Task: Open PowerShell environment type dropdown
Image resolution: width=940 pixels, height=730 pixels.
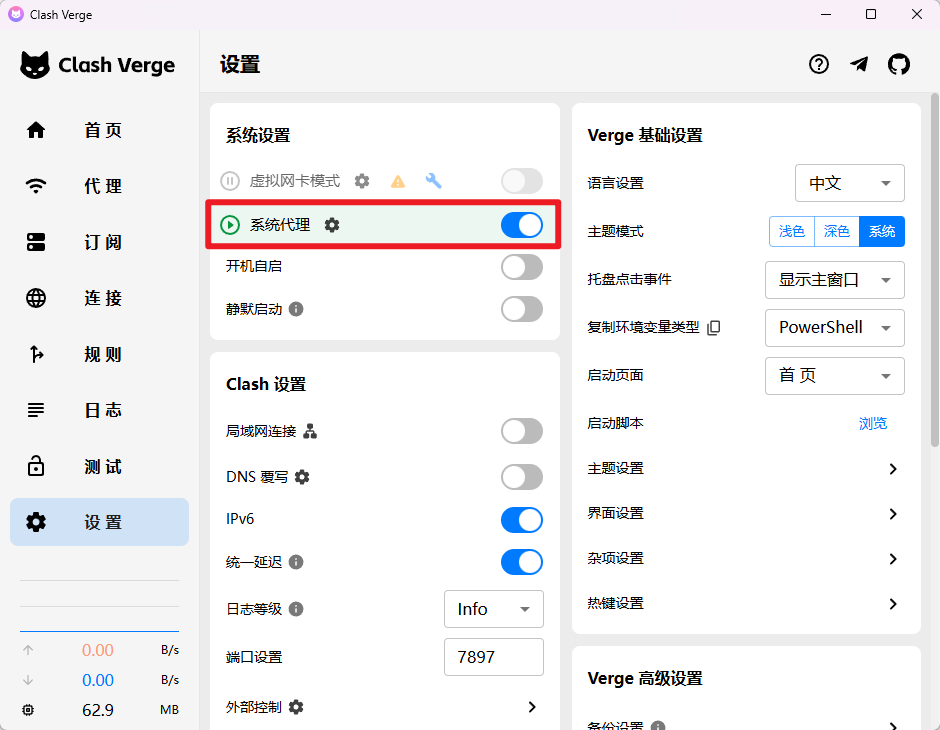Action: (x=834, y=328)
